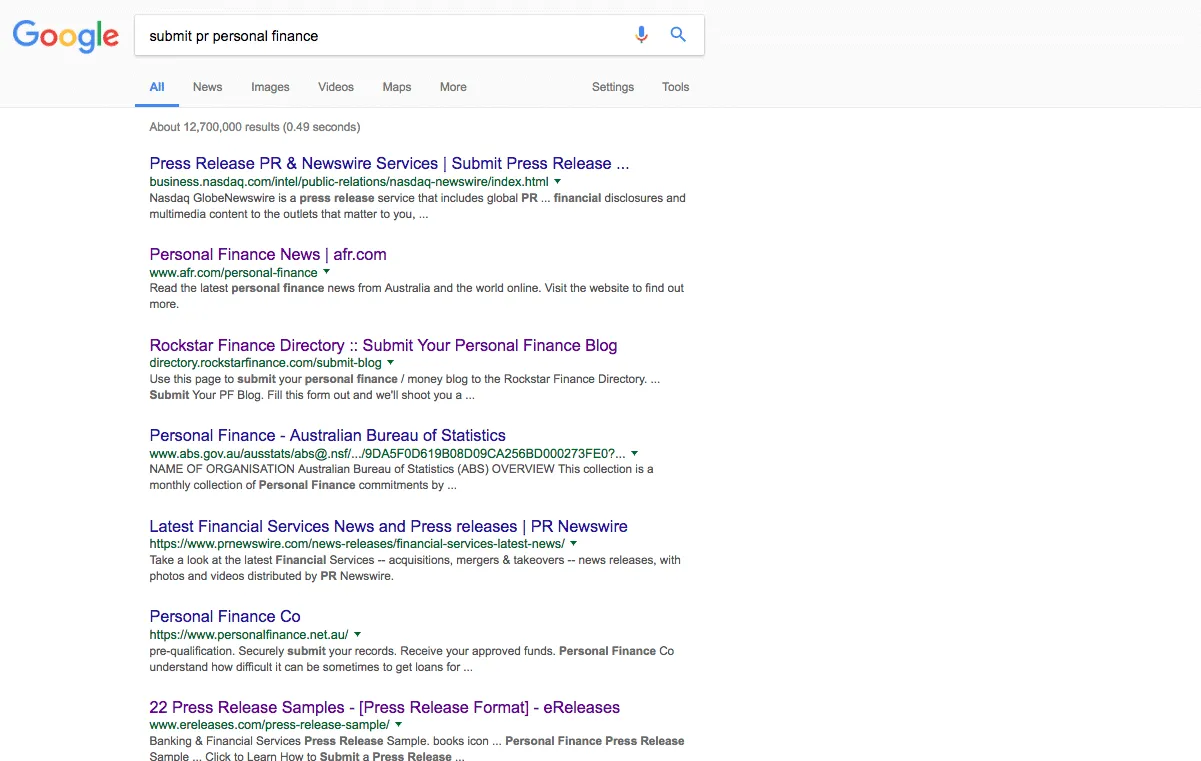Click the About 12,700,000 results text
1201x761 pixels.
(255, 127)
